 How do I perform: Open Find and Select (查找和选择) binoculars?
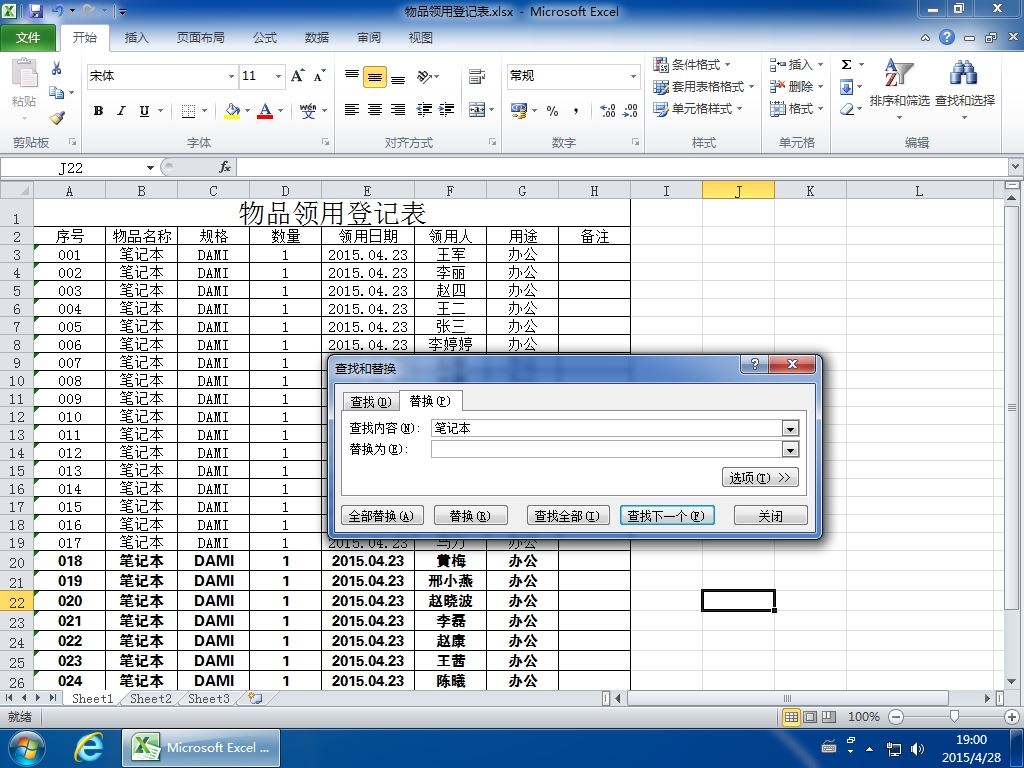click(965, 89)
